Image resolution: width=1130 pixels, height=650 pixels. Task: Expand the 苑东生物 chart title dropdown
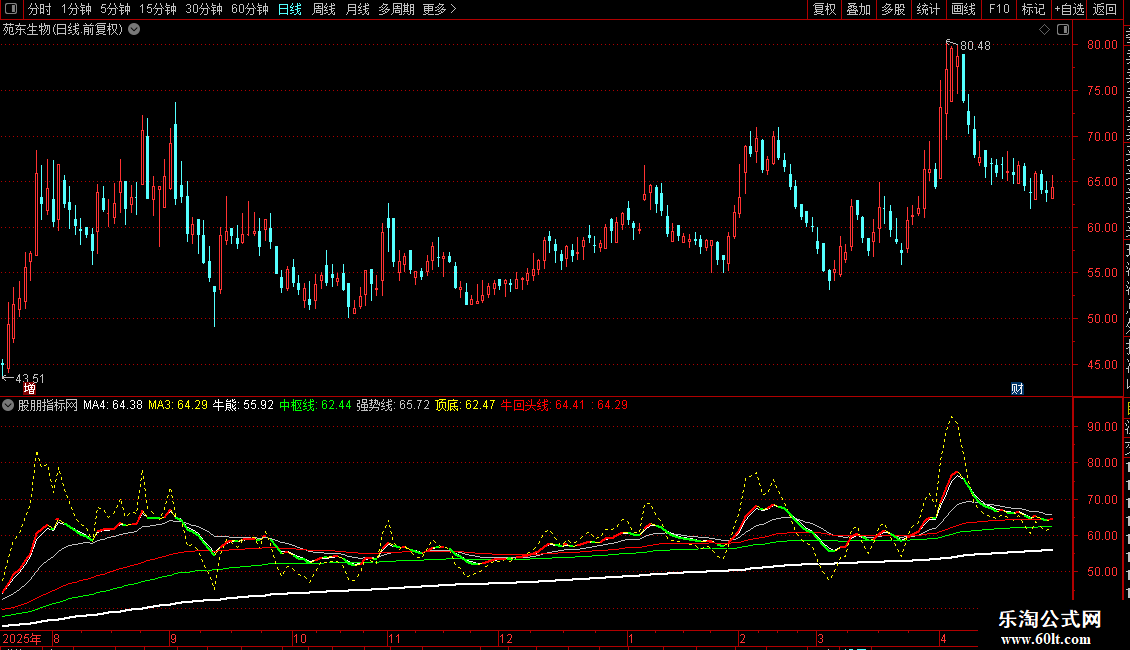tap(134, 30)
